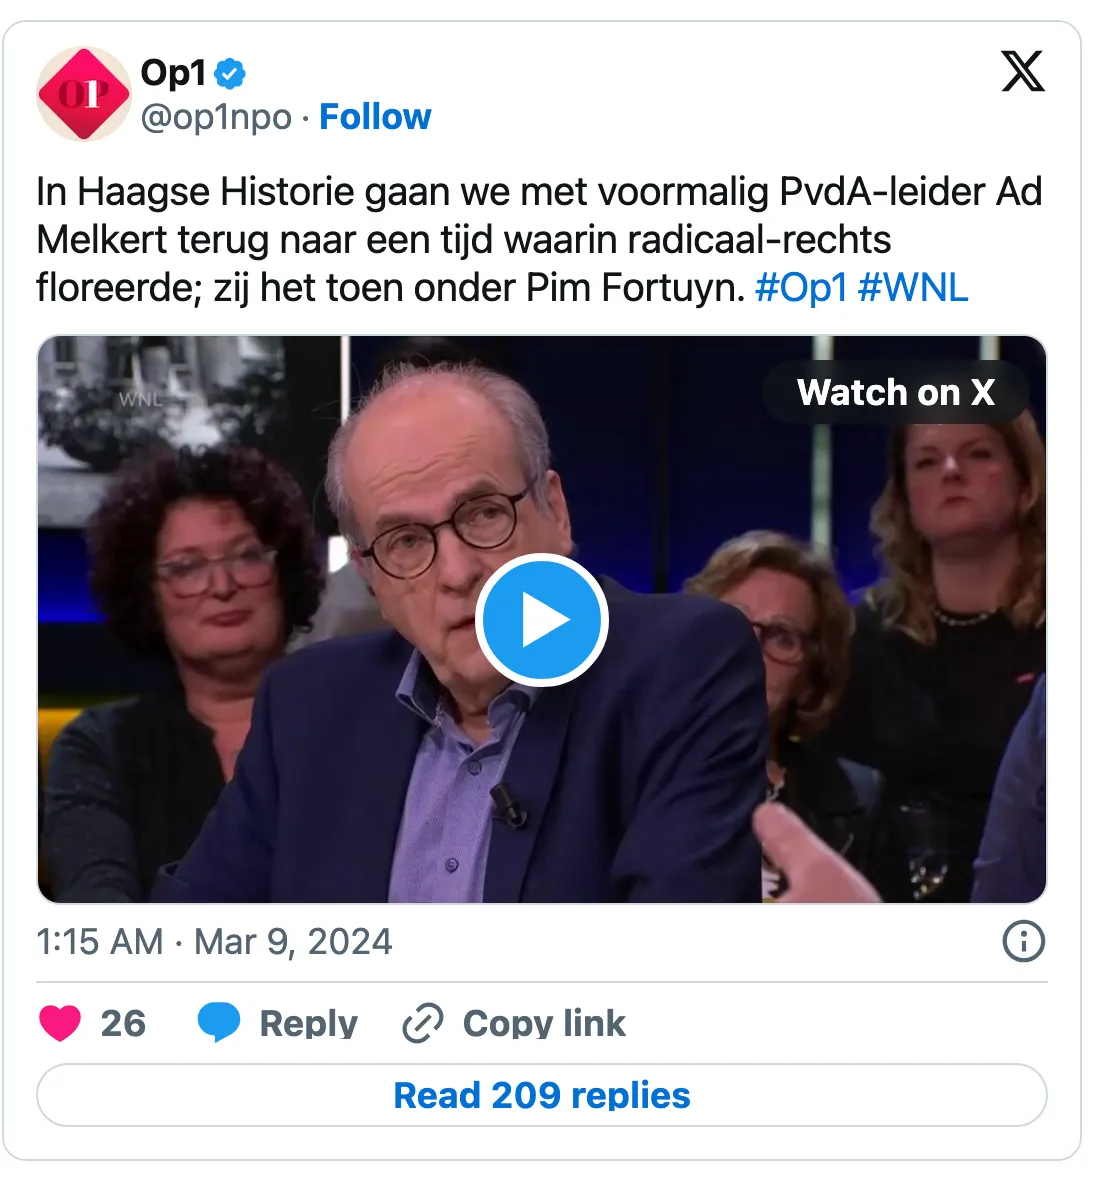Click Watch on X overlay button

tap(895, 392)
